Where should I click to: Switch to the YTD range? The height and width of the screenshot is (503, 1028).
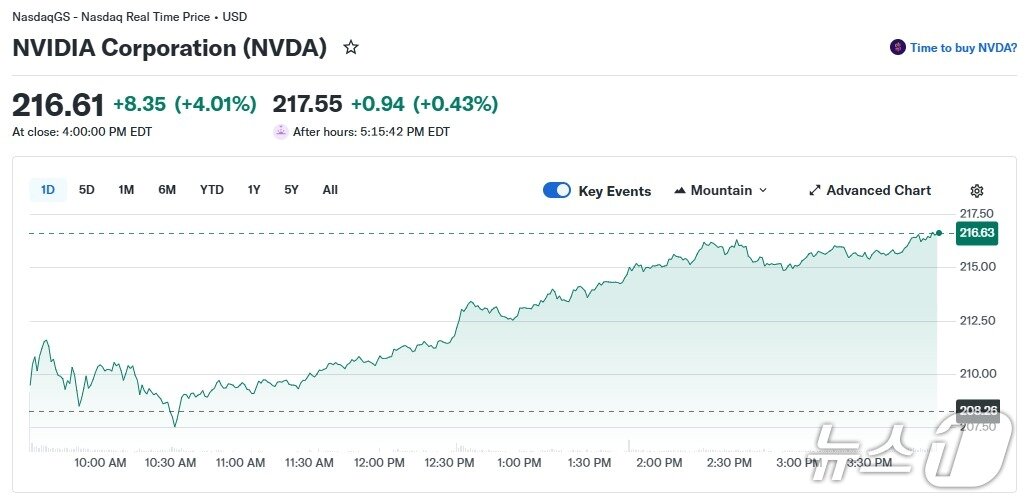point(211,190)
